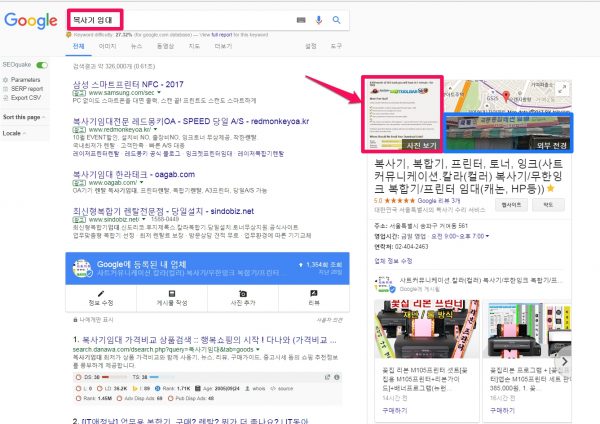Open the full report keyword link

click(x=222, y=35)
